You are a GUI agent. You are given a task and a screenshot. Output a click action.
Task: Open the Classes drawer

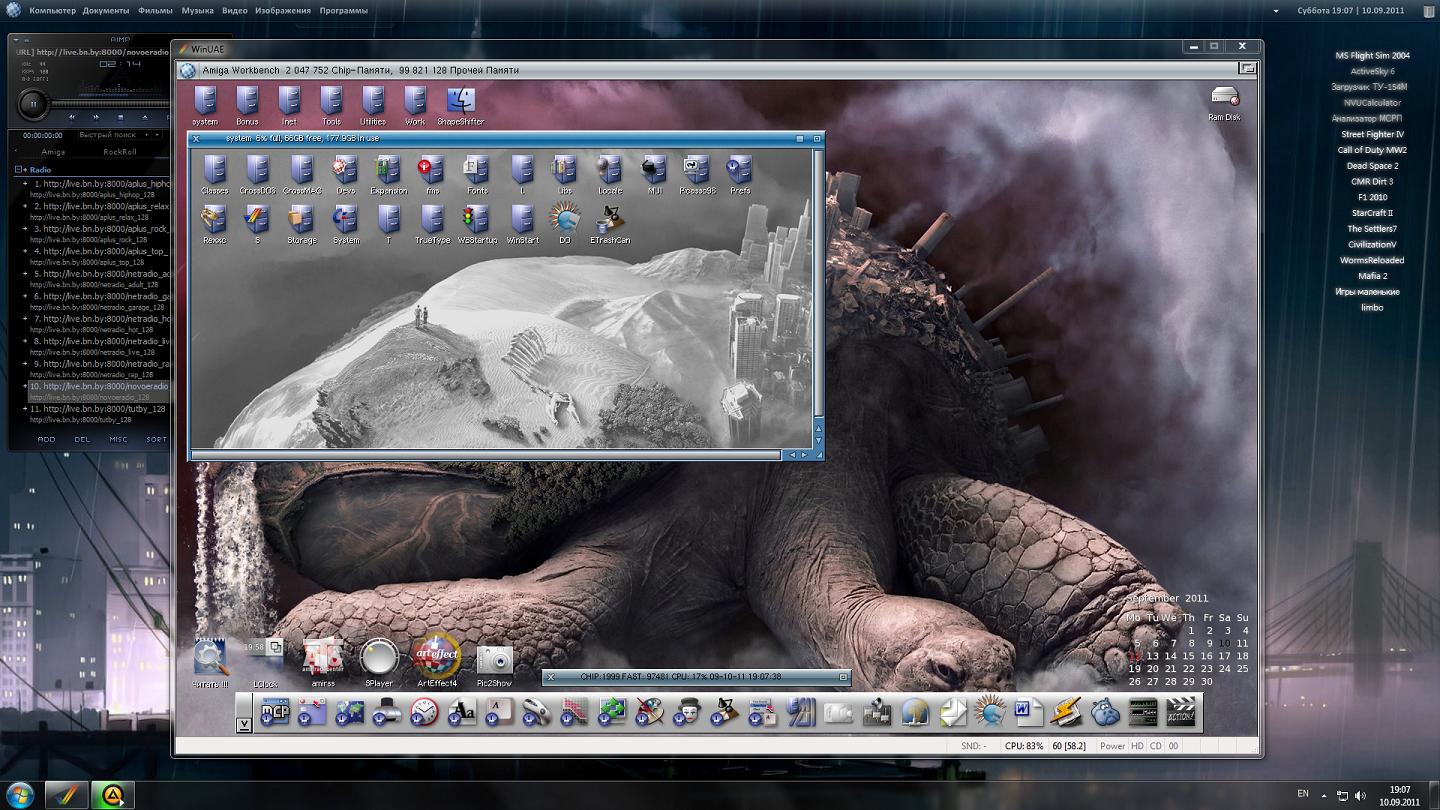214,174
